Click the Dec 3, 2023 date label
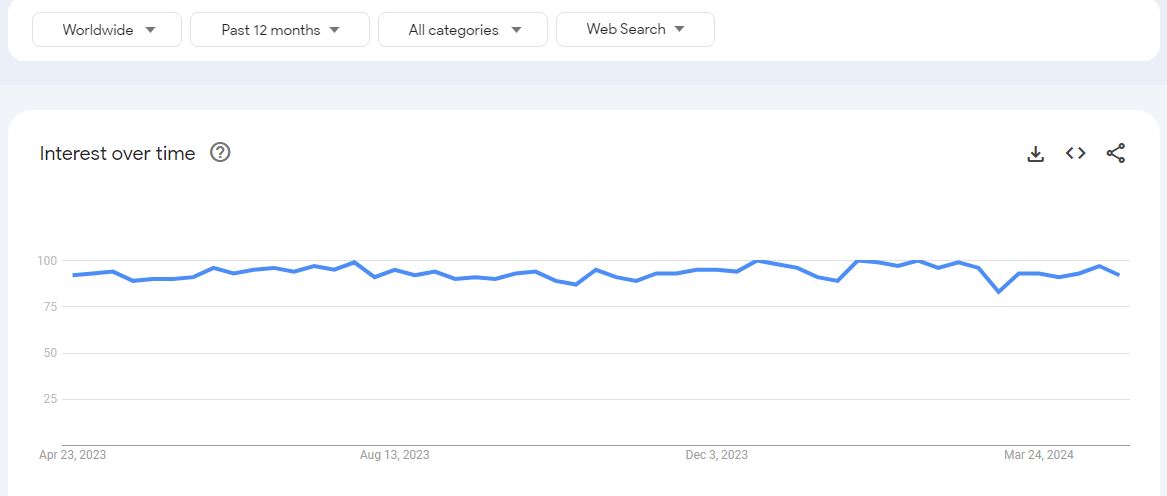 click(717, 454)
